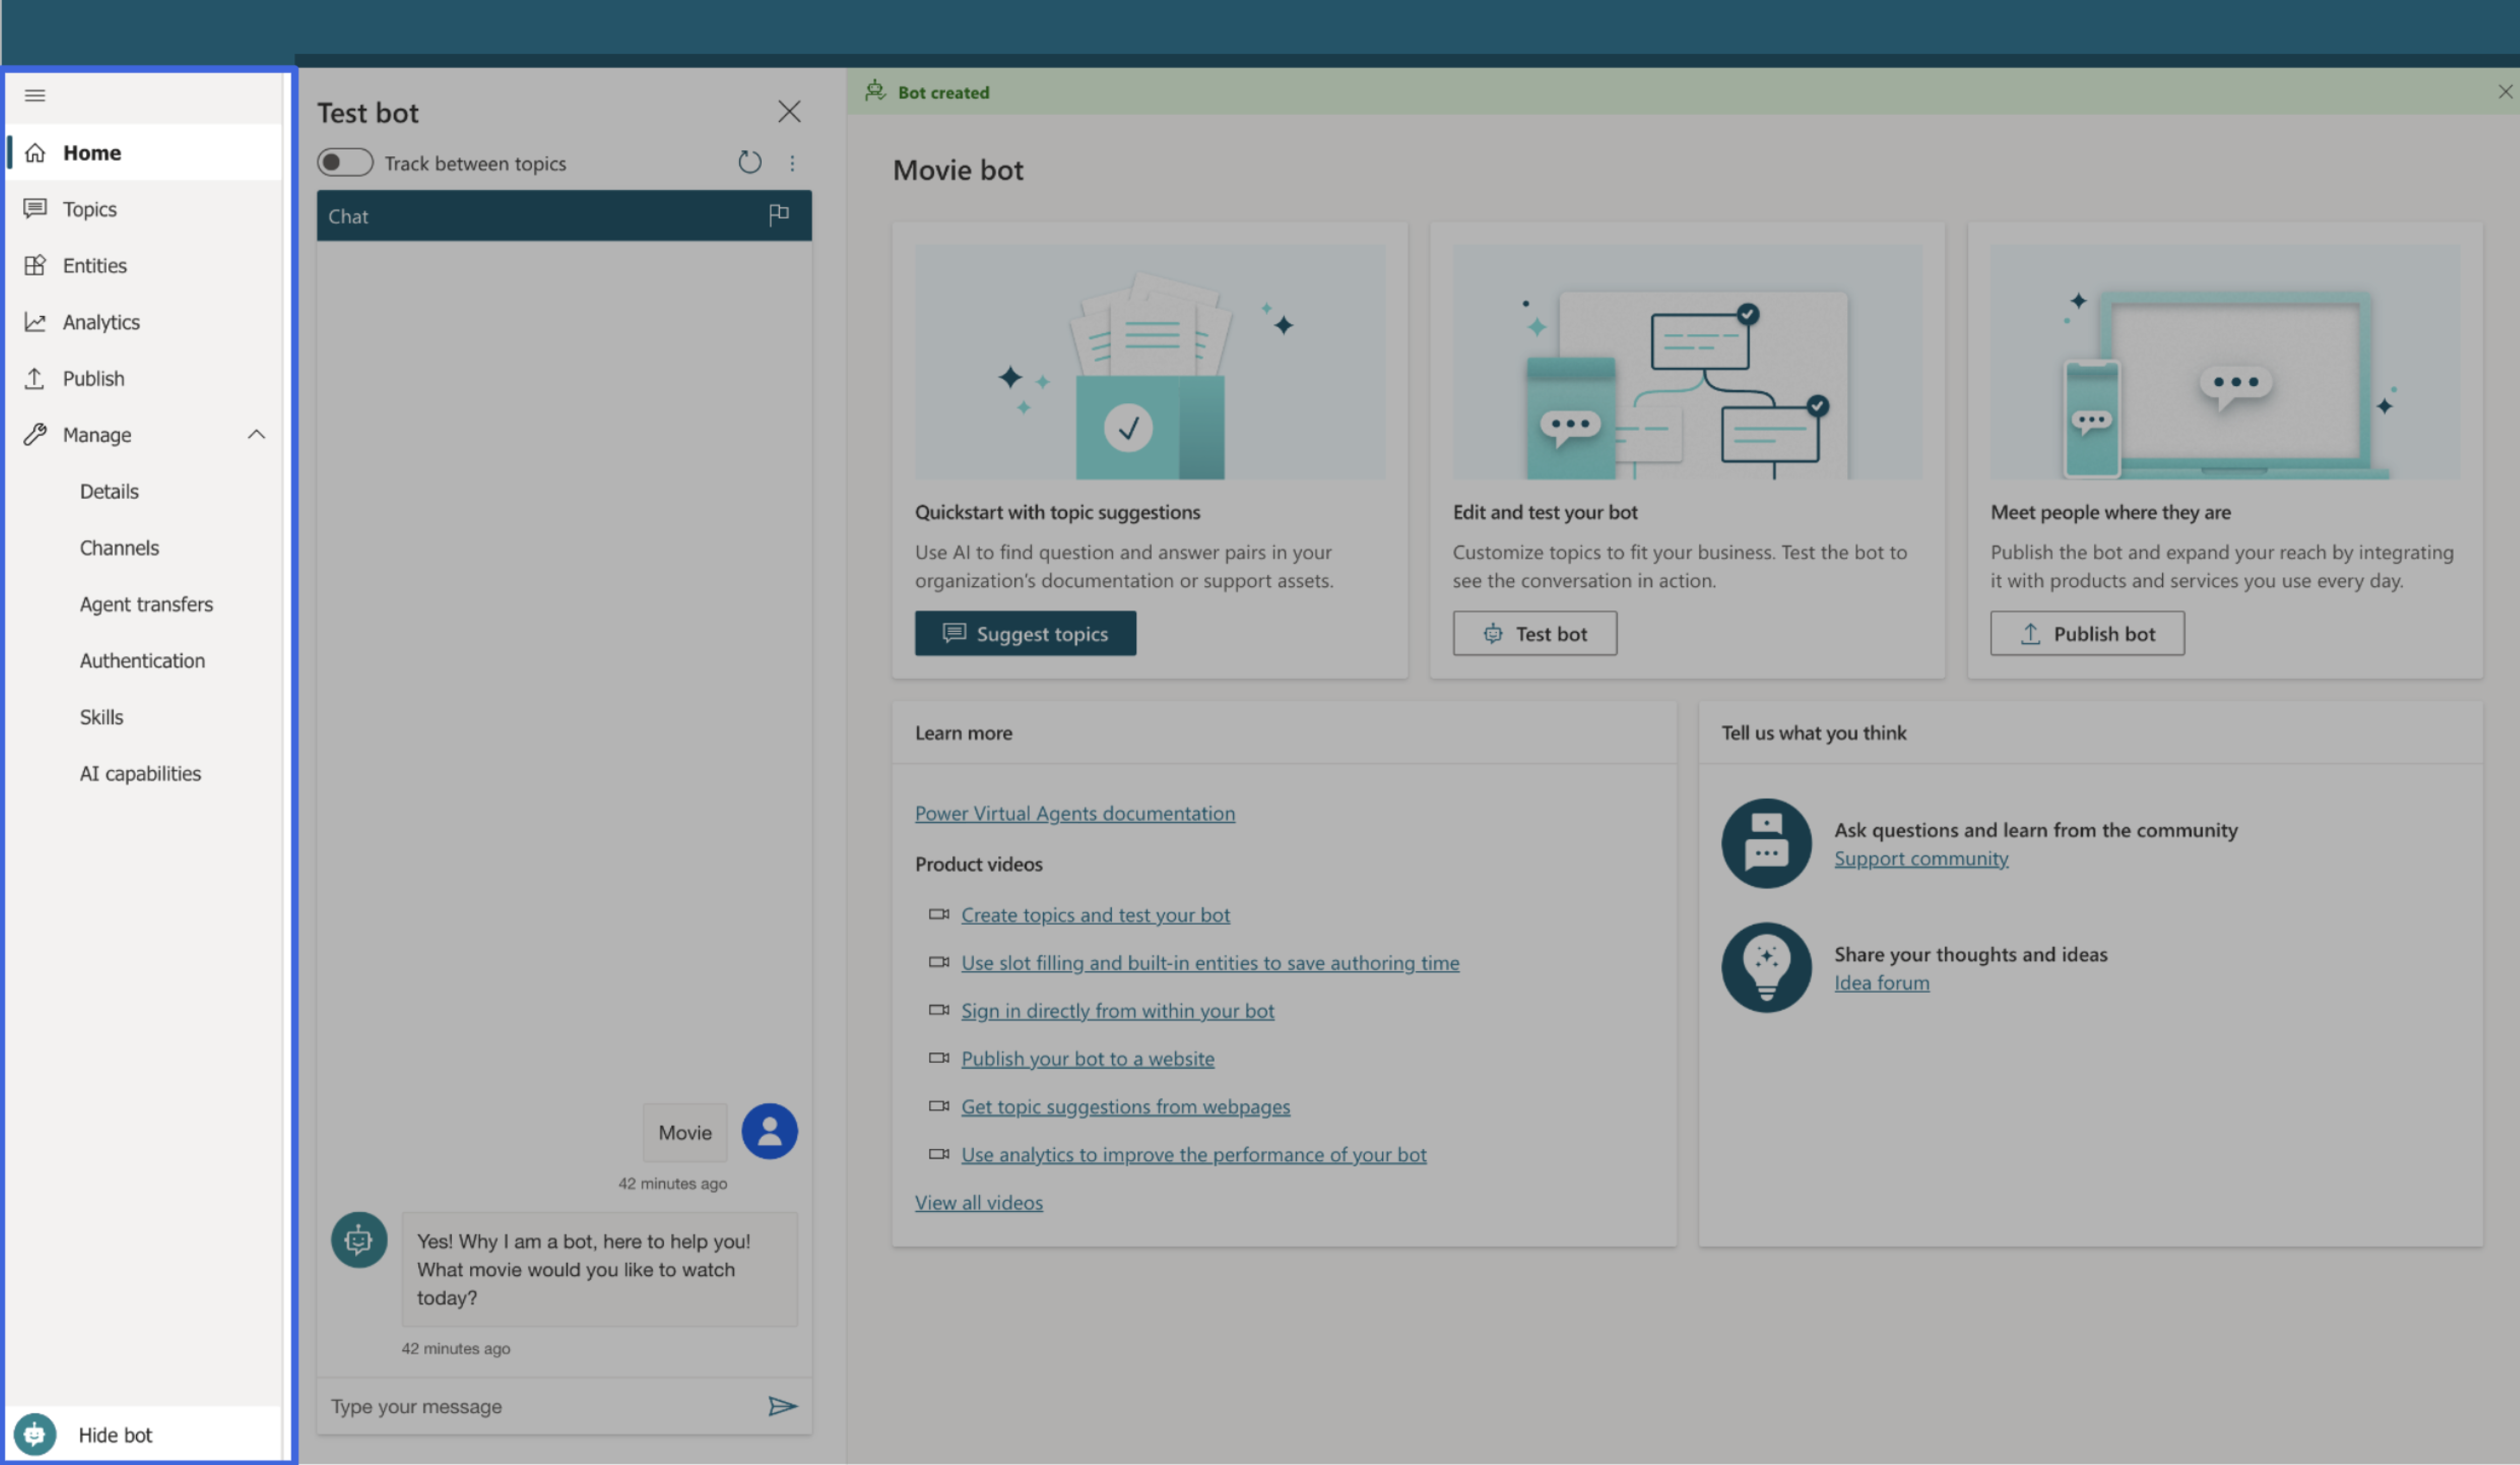Click the bot avatar in chat
The image size is (2520, 1465).
coord(359,1240)
